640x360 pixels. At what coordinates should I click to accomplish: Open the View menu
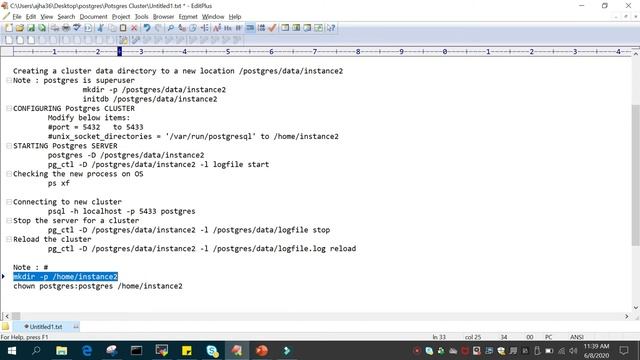(47, 17)
